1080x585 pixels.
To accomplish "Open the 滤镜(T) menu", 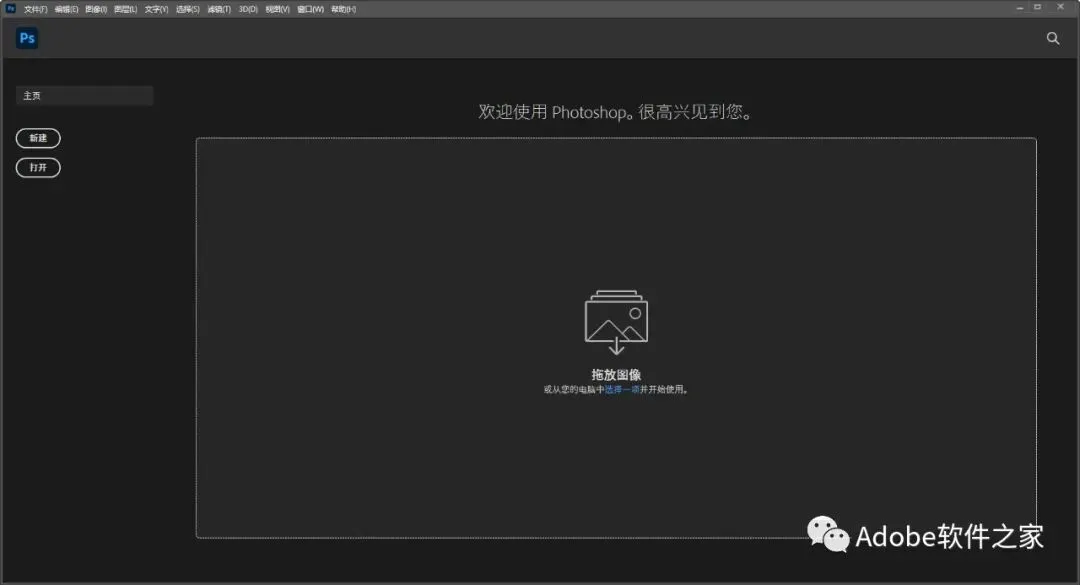I will point(219,9).
